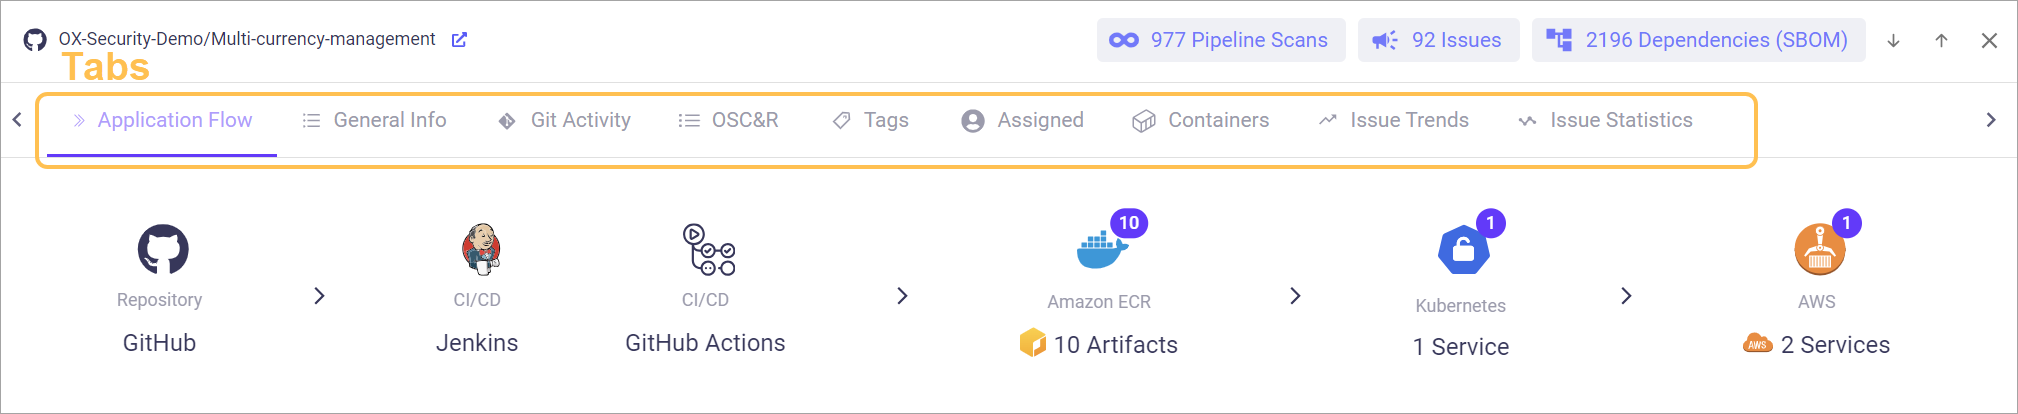Click the GitHub repository icon
Image resolution: width=2018 pixels, height=414 pixels.
point(162,249)
